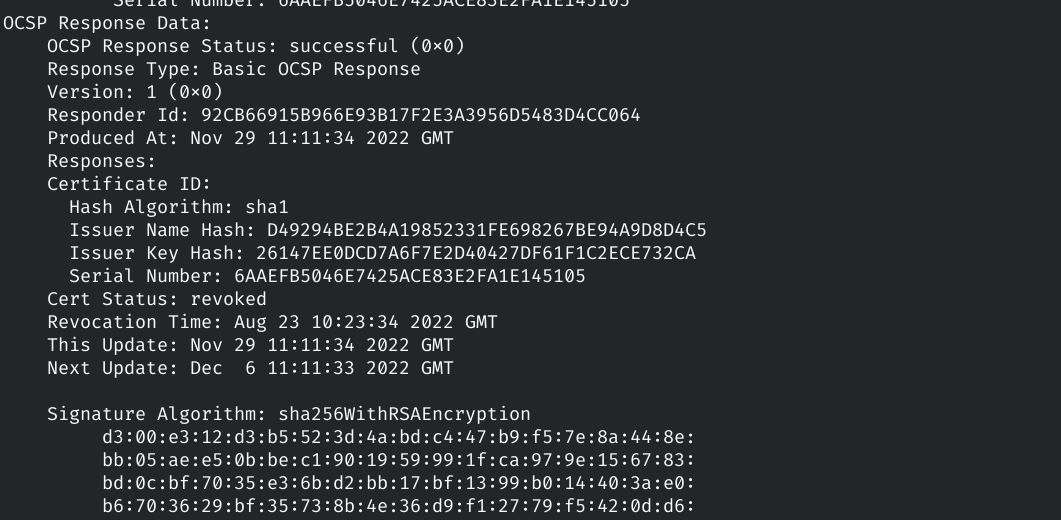Click the "OCSP Response Data:" header line
1061x520 pixels.
coord(107,23)
